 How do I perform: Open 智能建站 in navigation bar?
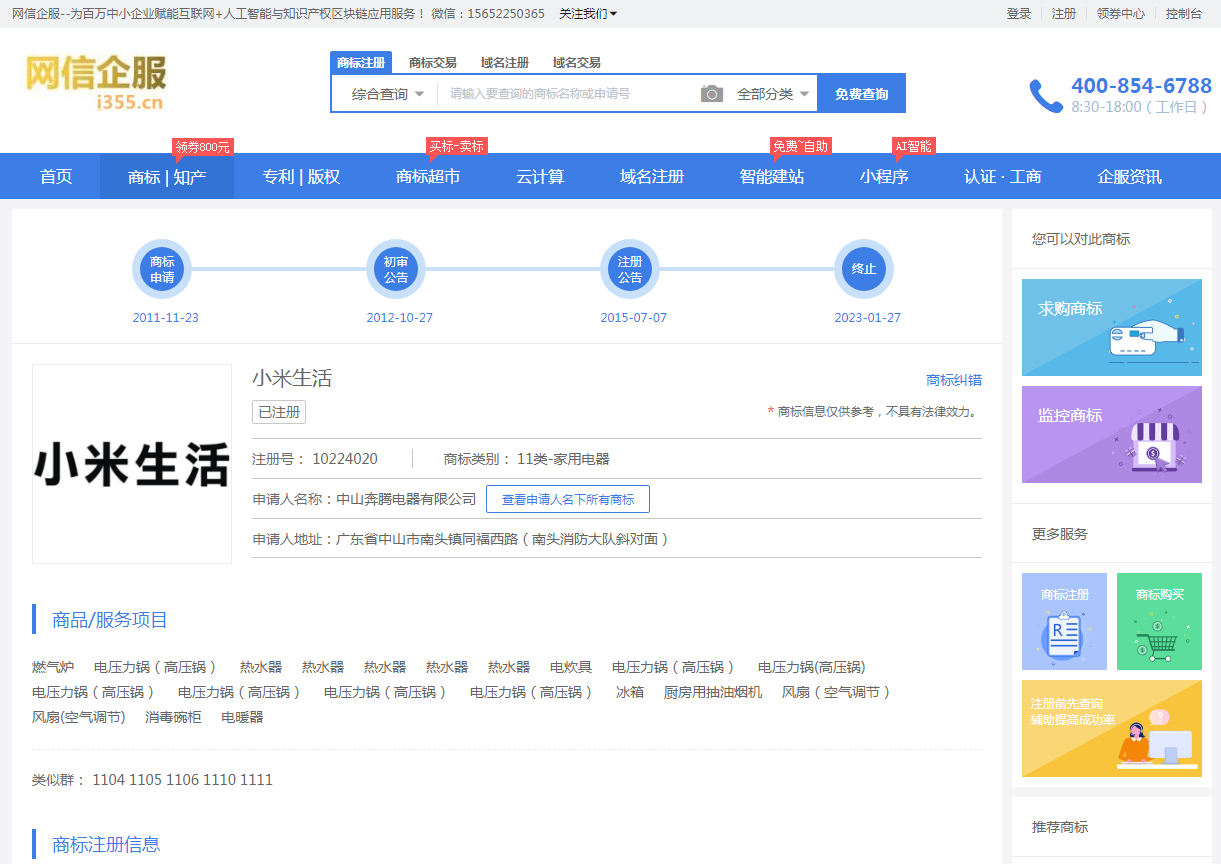click(772, 176)
